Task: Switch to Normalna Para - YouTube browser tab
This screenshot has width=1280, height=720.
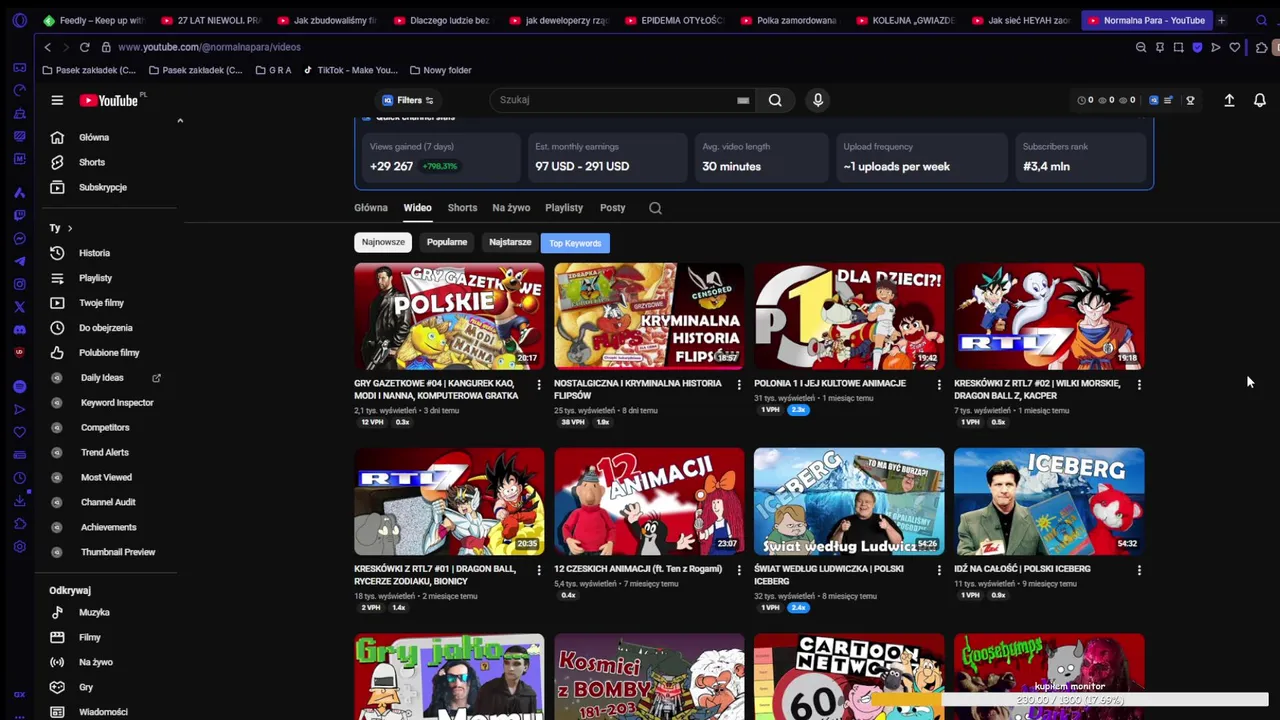Action: pyautogui.click(x=1146, y=20)
